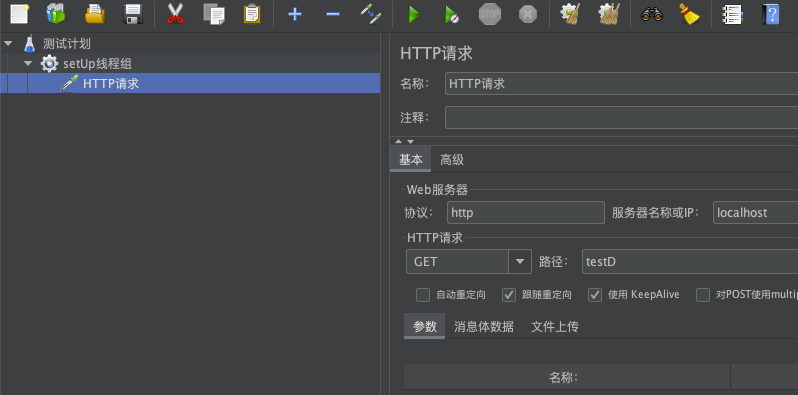Click the server field containing localhost
Image resolution: width=798 pixels, height=395 pixels.
pyautogui.click(x=756, y=212)
